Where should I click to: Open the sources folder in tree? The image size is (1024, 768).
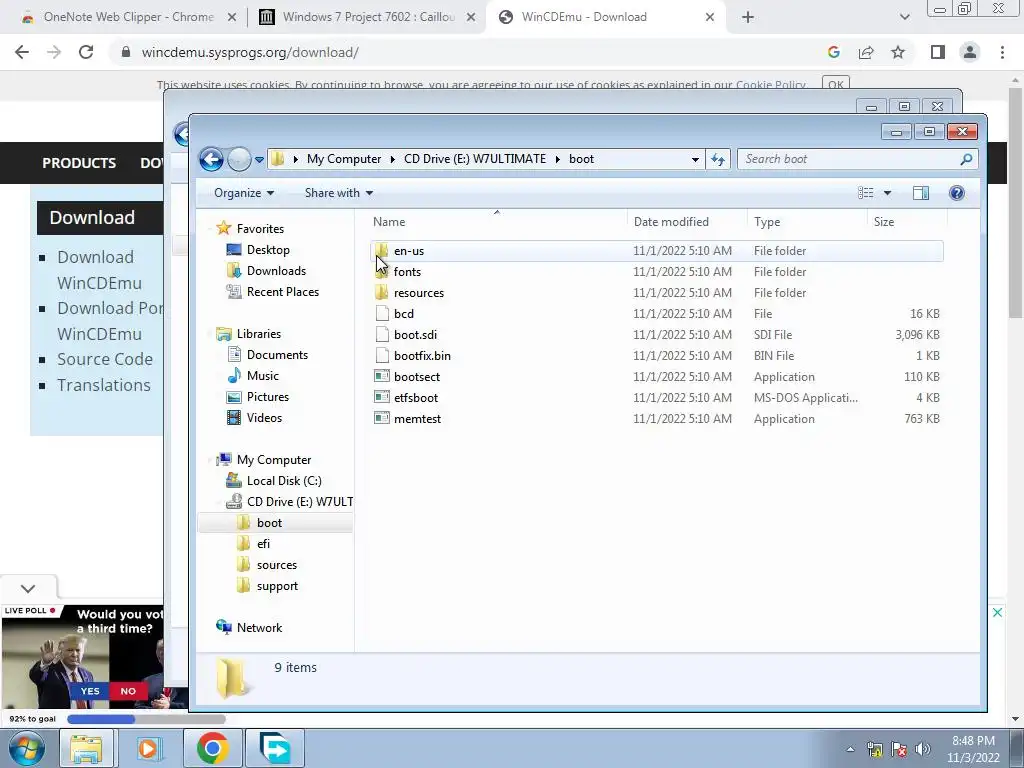click(276, 565)
